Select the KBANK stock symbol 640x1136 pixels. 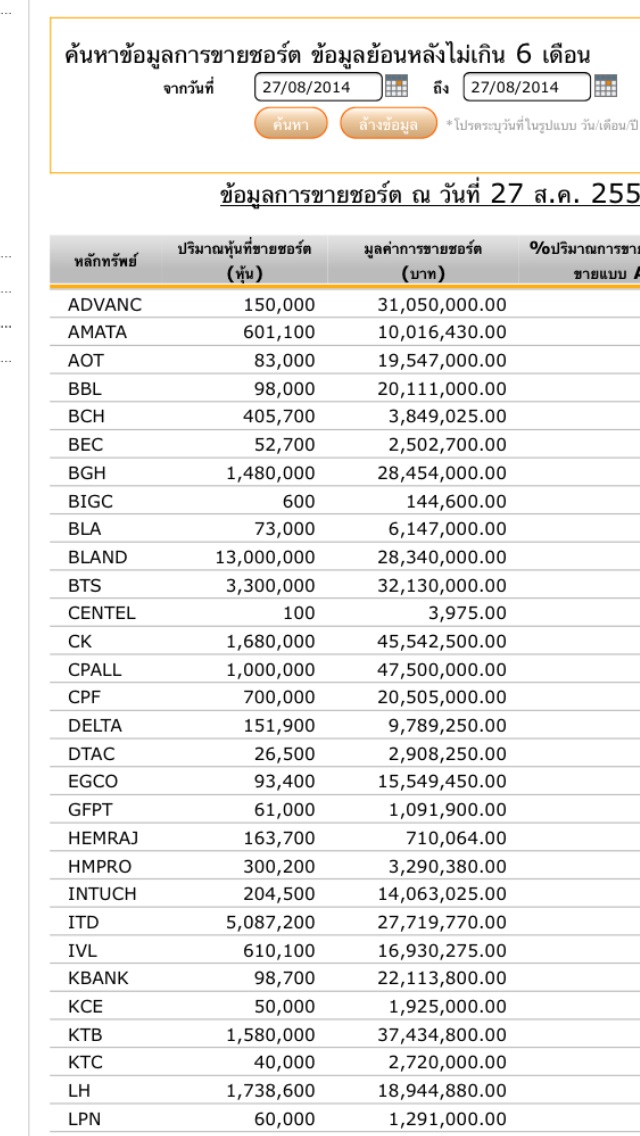(x=98, y=978)
